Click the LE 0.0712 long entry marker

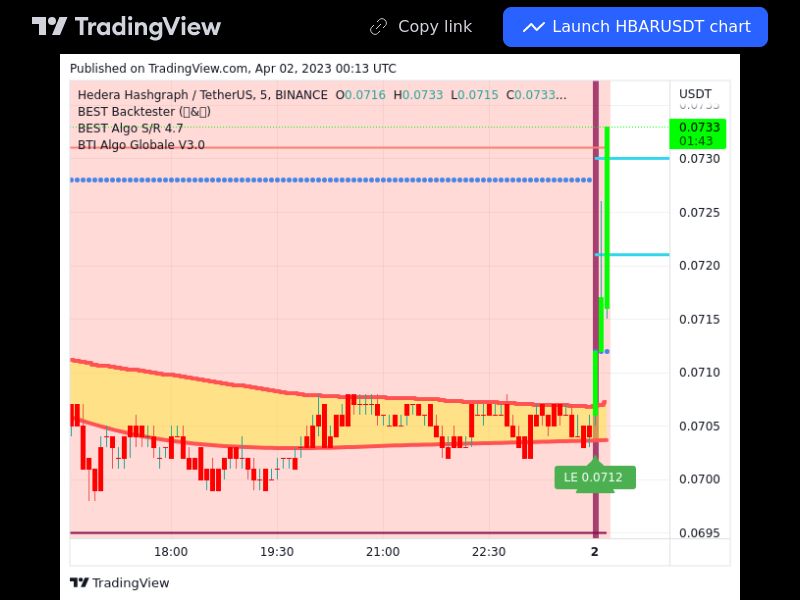(x=595, y=478)
